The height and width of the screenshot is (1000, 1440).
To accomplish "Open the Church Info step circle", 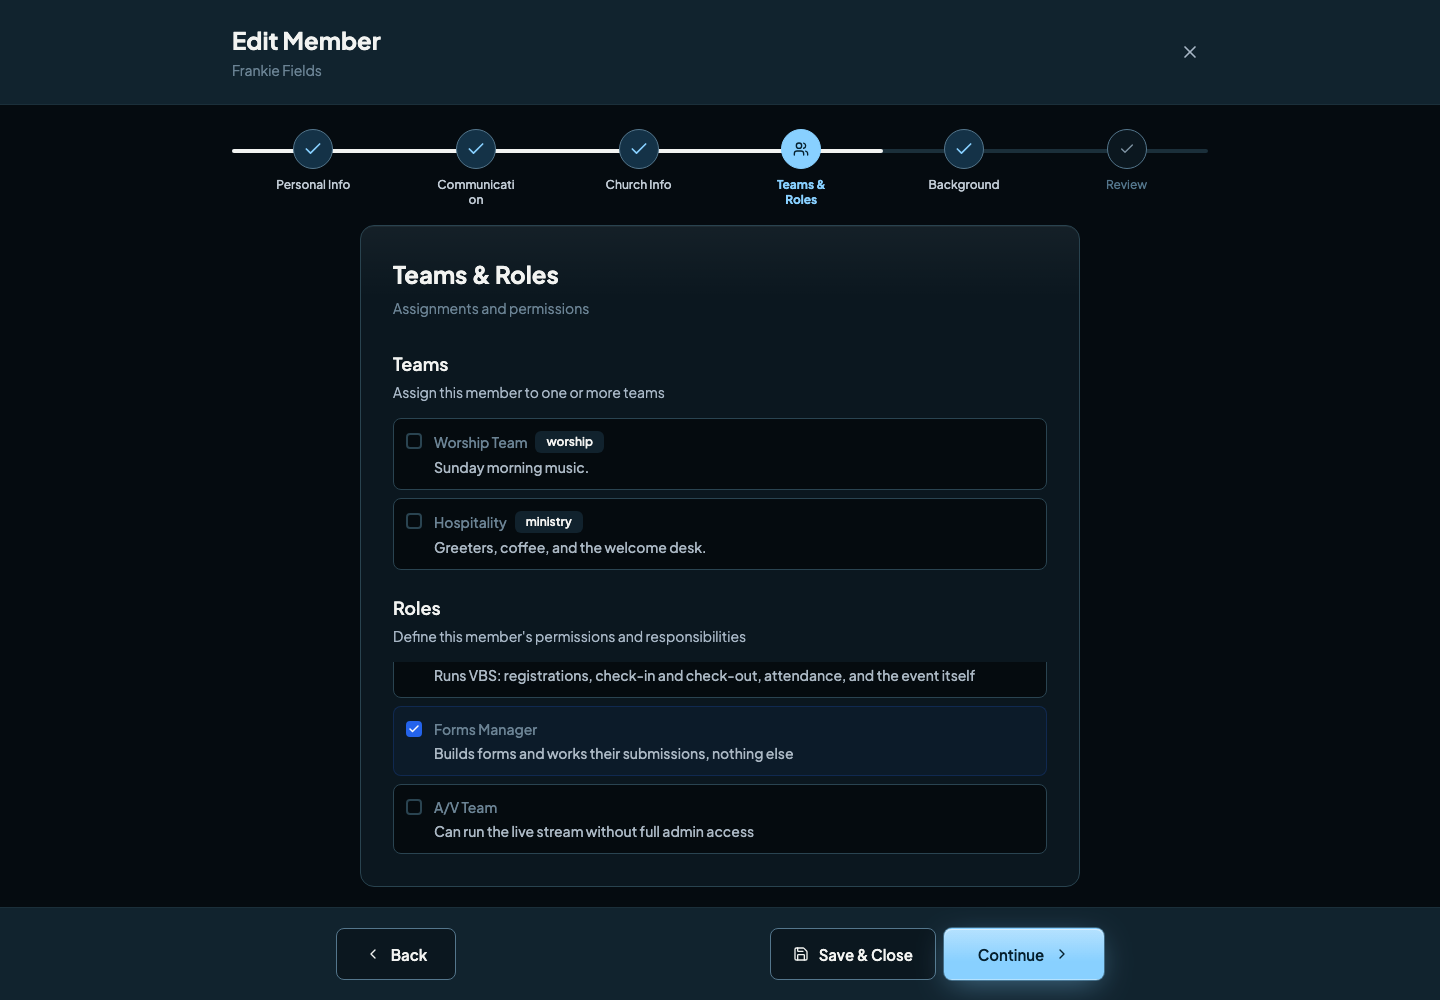I will click(x=639, y=149).
